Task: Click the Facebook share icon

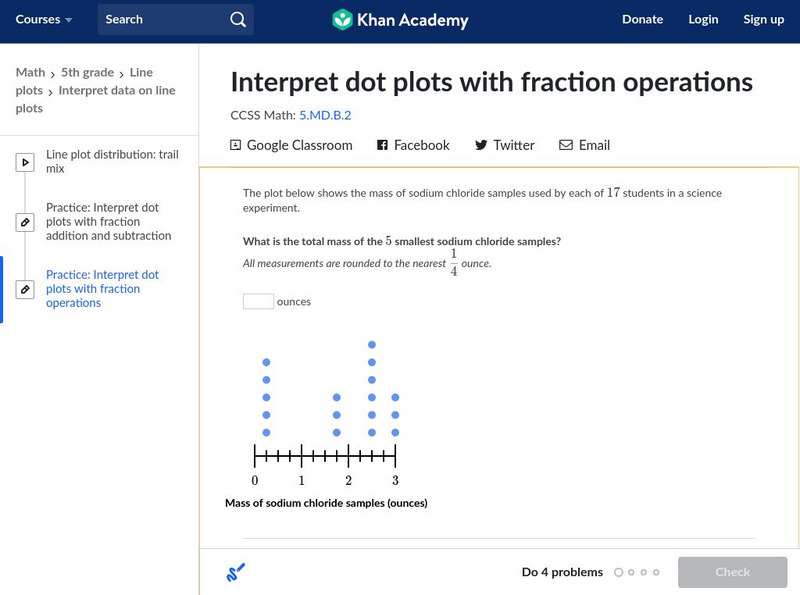Action: (382, 145)
